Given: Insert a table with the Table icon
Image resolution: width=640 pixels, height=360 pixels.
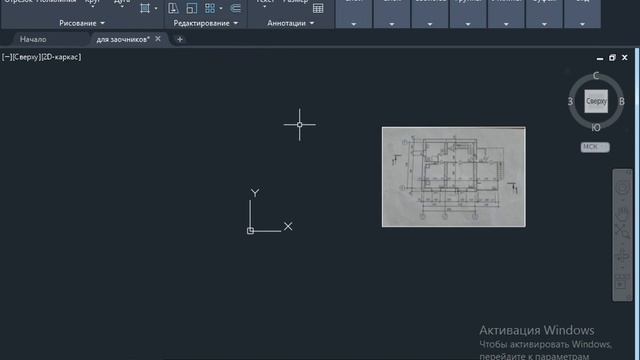Looking at the screenshot, I should pyautogui.click(x=318, y=8).
